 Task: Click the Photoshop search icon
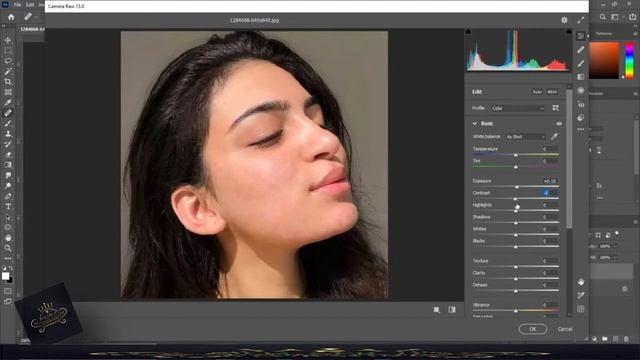602,17
